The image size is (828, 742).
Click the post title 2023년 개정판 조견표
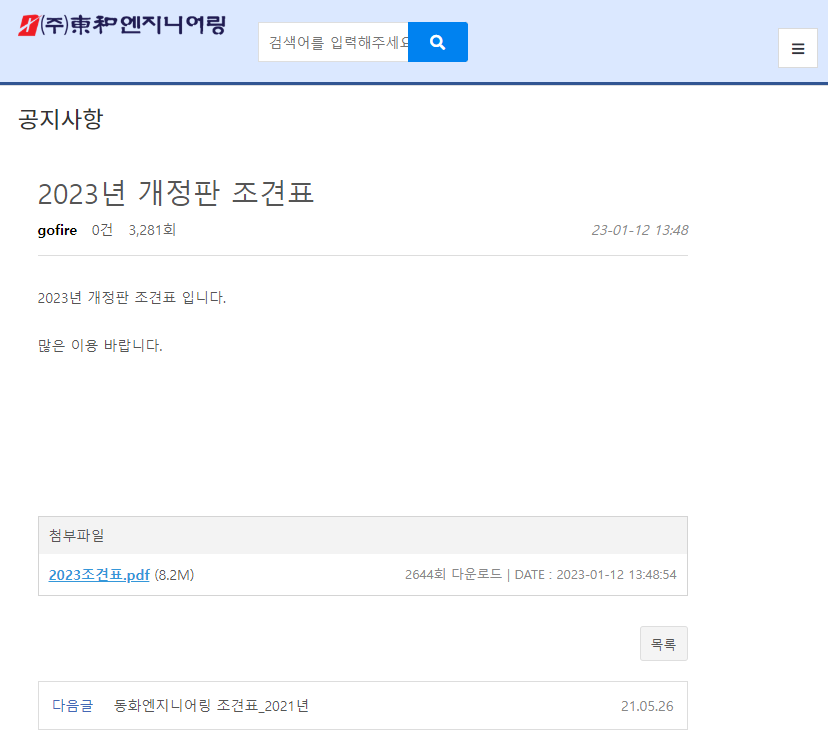pos(176,193)
